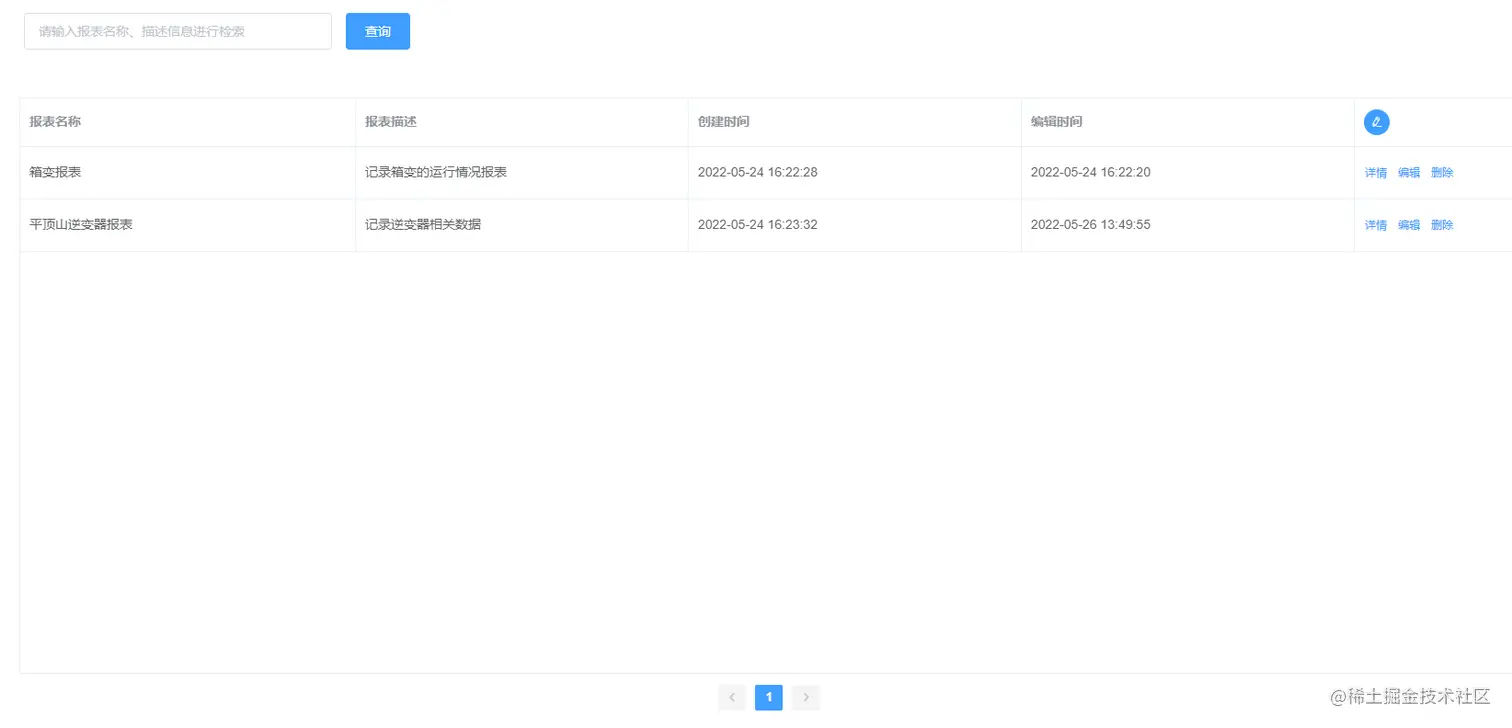
Task: Click 删除 for 箱变报表 row
Action: pyautogui.click(x=1442, y=173)
